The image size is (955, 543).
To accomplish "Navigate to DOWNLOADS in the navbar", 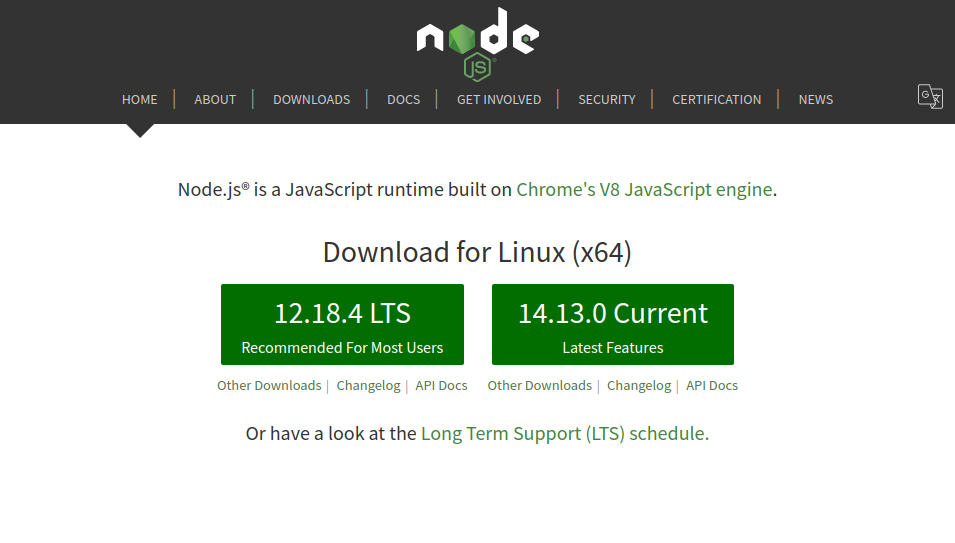I will 311,99.
